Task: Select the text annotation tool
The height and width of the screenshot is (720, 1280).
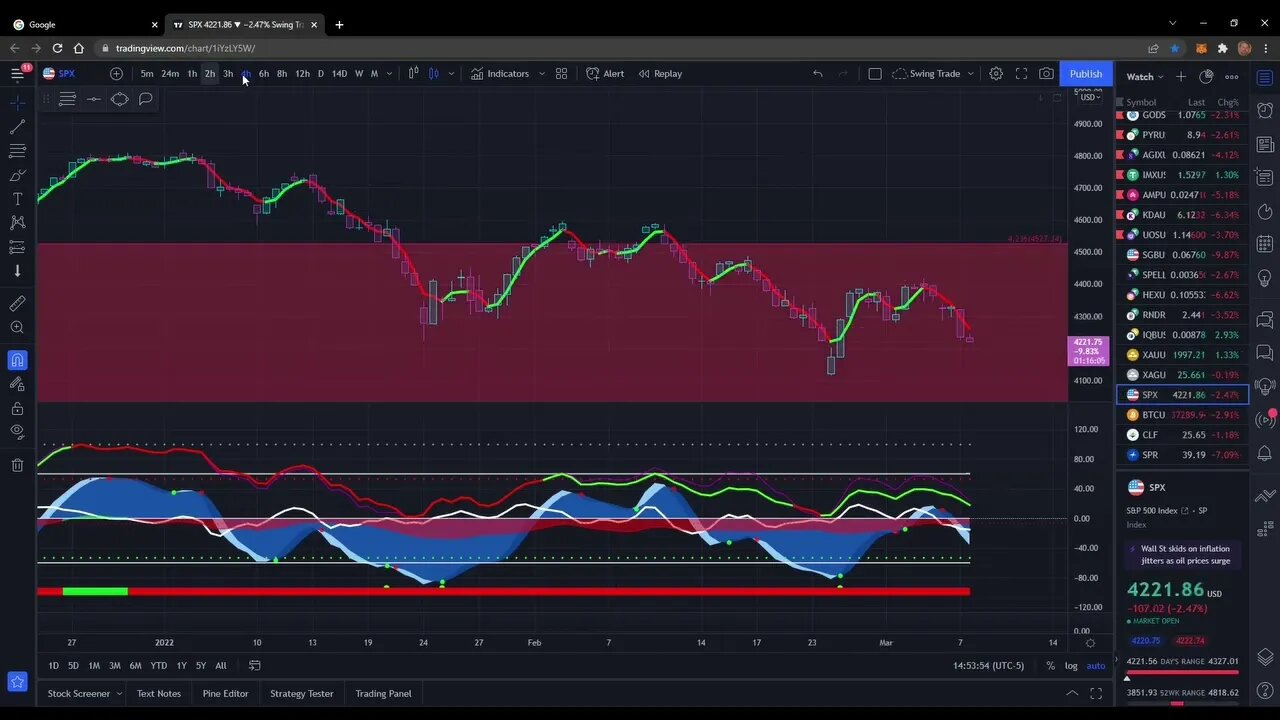Action: 17,199
